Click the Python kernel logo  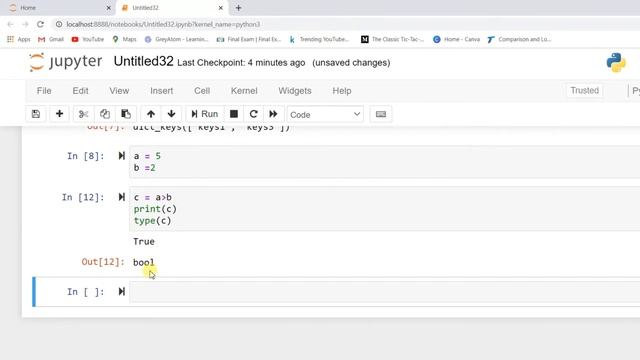coord(616,62)
